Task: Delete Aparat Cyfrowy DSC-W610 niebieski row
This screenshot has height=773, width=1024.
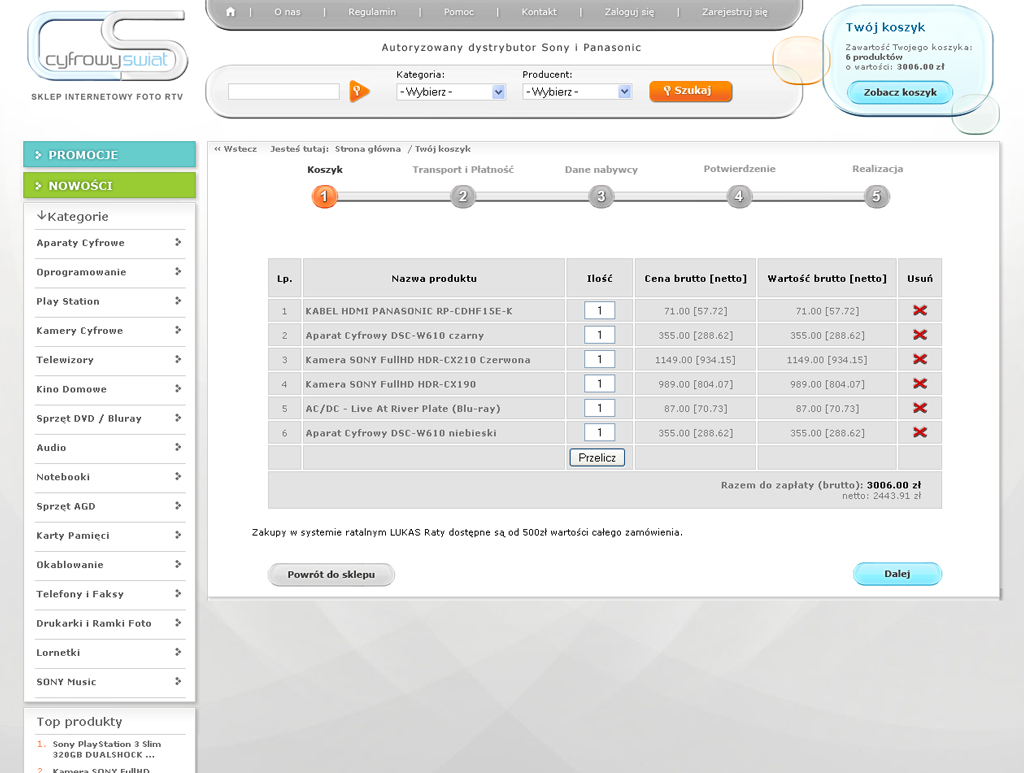Action: click(919, 432)
